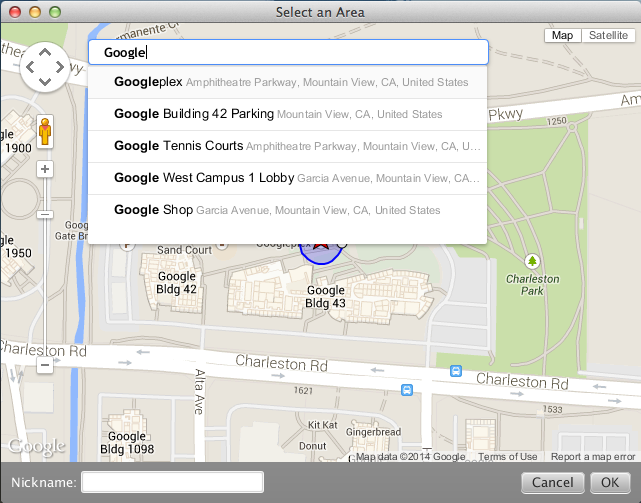641x503 pixels.
Task: Minimize the window with yellow button
Action: coord(35,12)
